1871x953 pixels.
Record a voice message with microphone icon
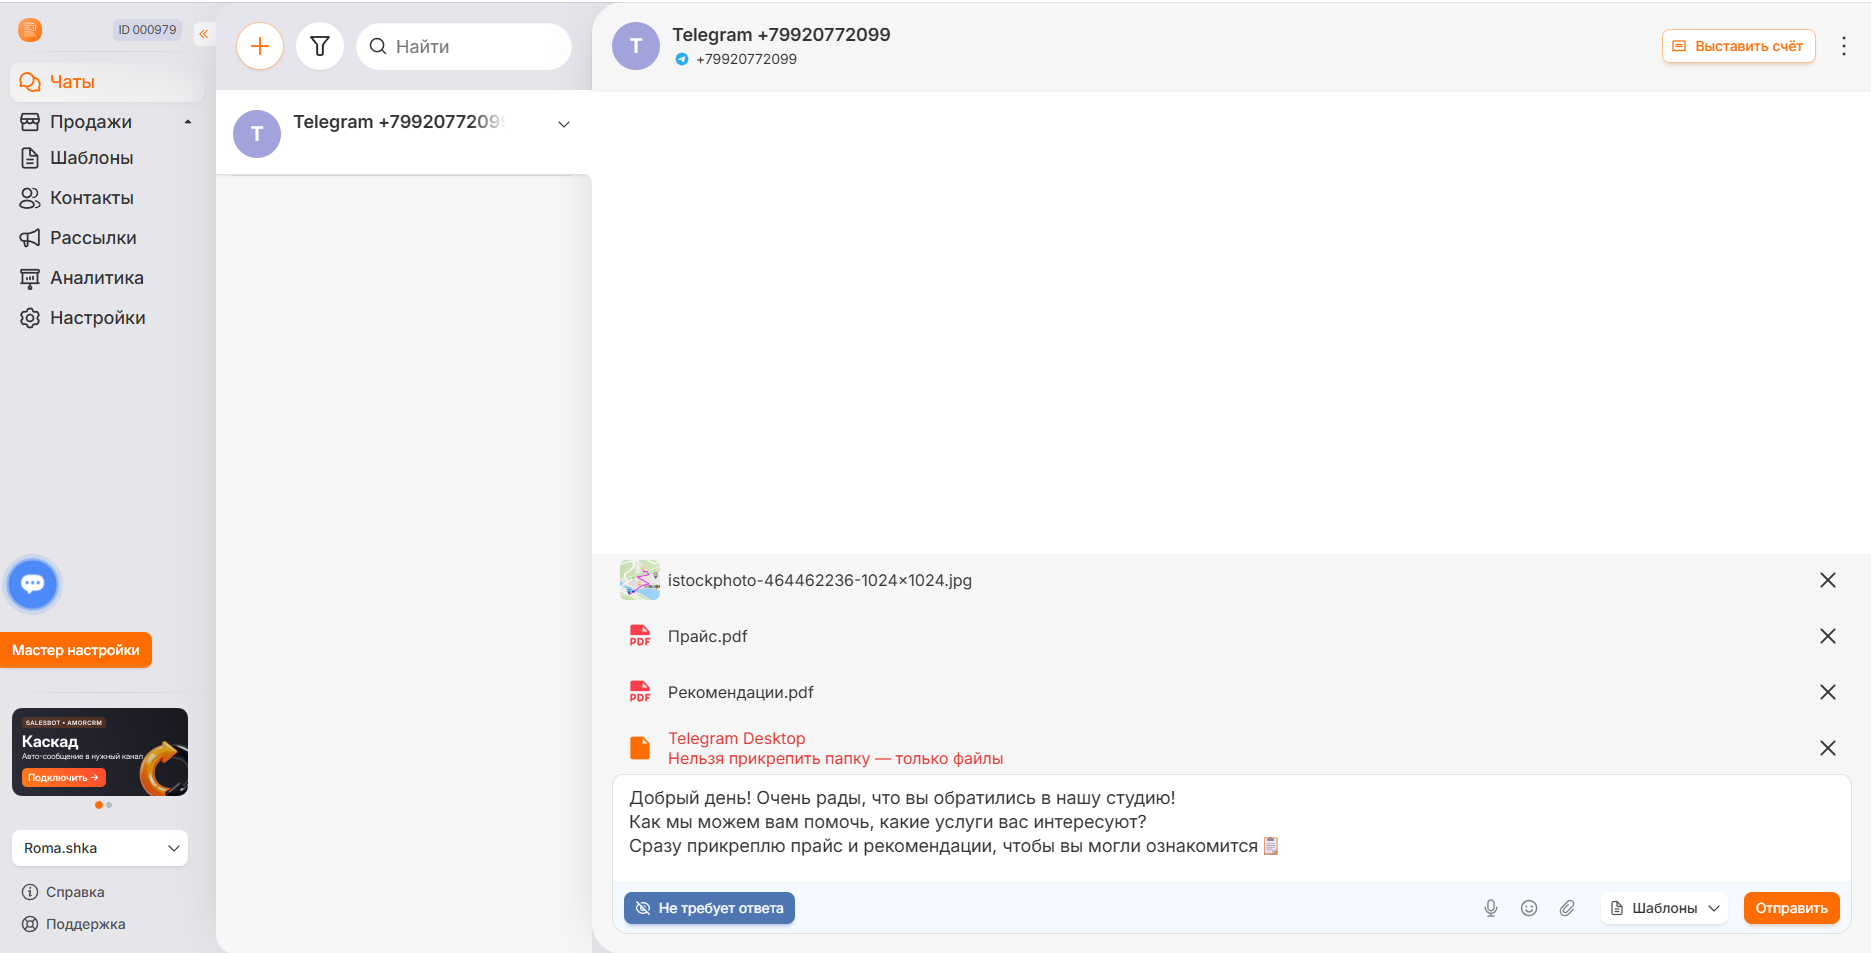[1491, 908]
